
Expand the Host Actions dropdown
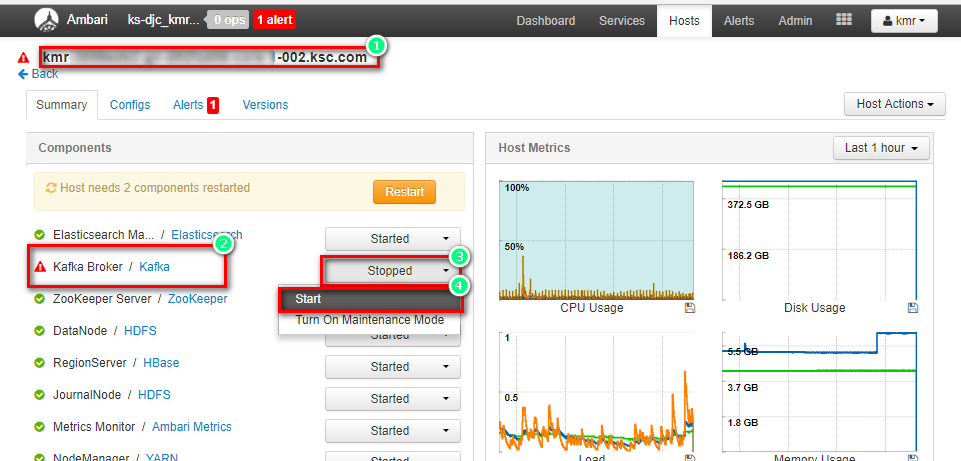895,104
